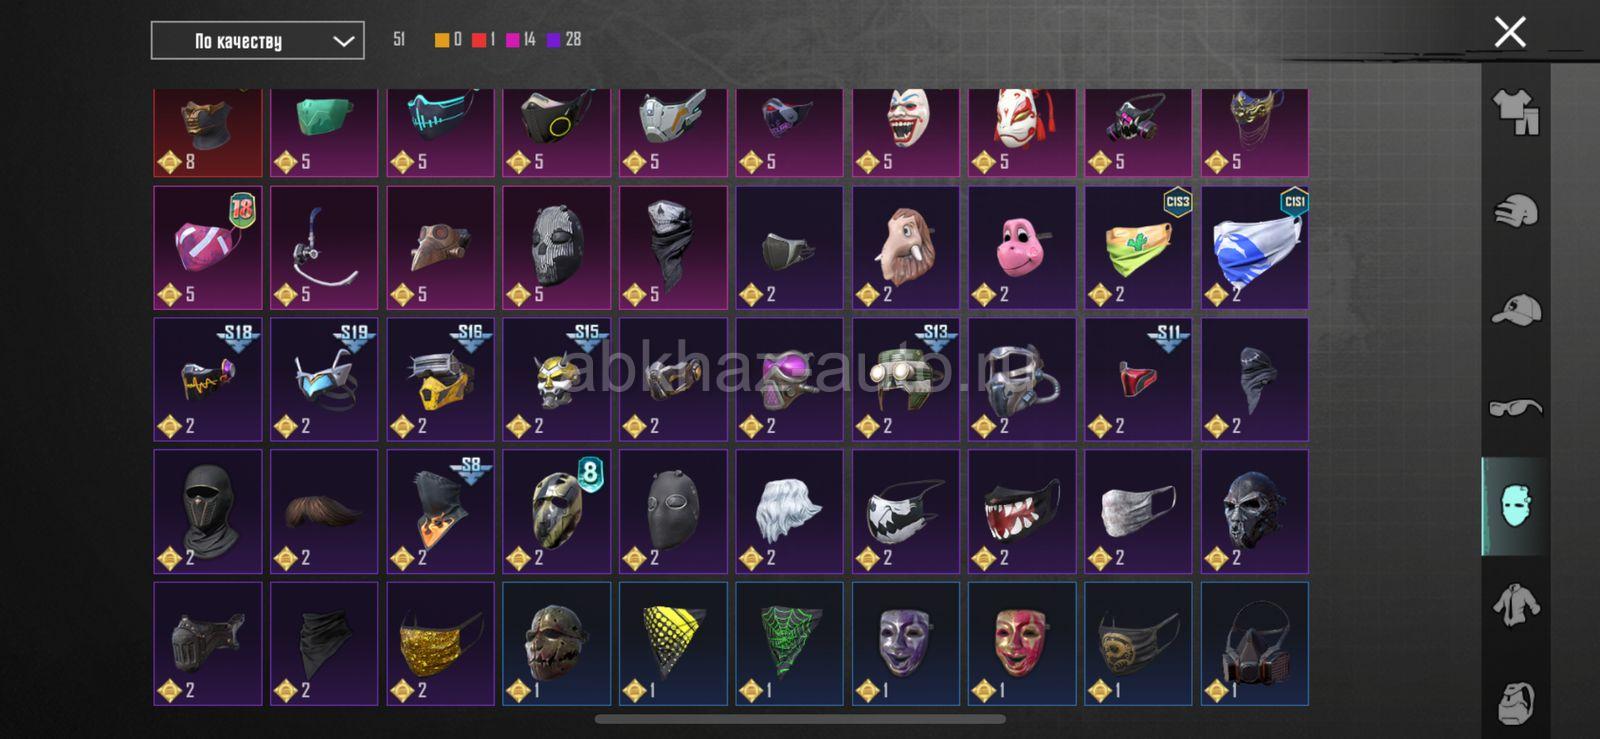Click the sort dropdown chevron arrow
The image size is (1600, 739).
(343, 42)
